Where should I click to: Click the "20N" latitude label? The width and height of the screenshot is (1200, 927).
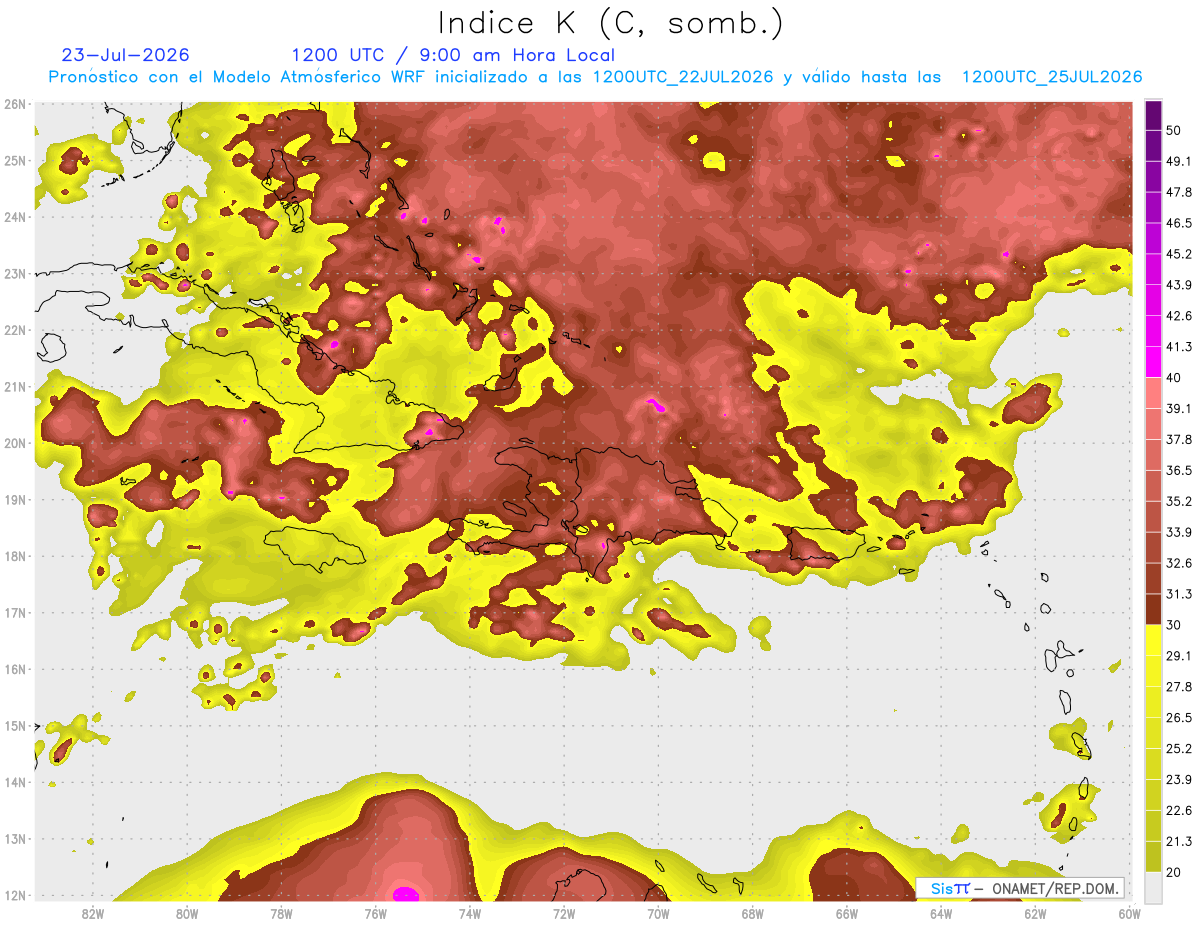14,443
